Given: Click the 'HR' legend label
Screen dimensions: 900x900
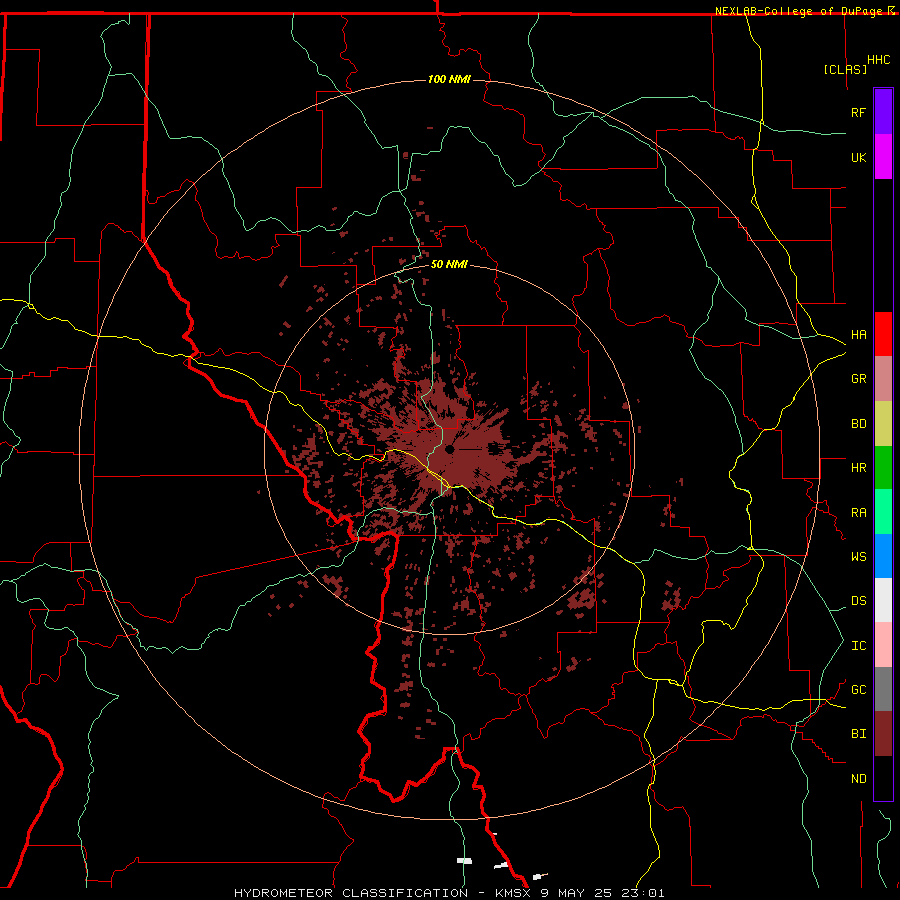Looking at the screenshot, I should tap(858, 468).
